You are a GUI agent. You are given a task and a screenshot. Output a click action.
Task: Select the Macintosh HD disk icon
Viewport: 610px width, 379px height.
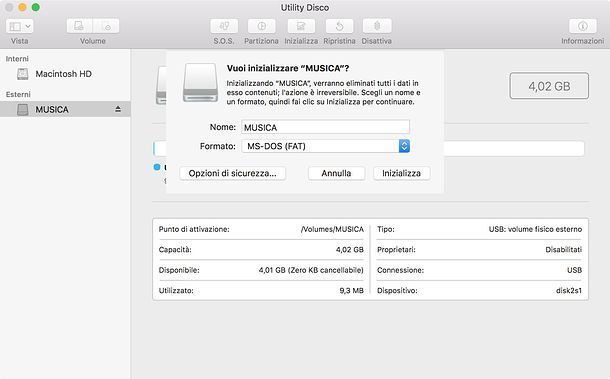click(x=23, y=74)
